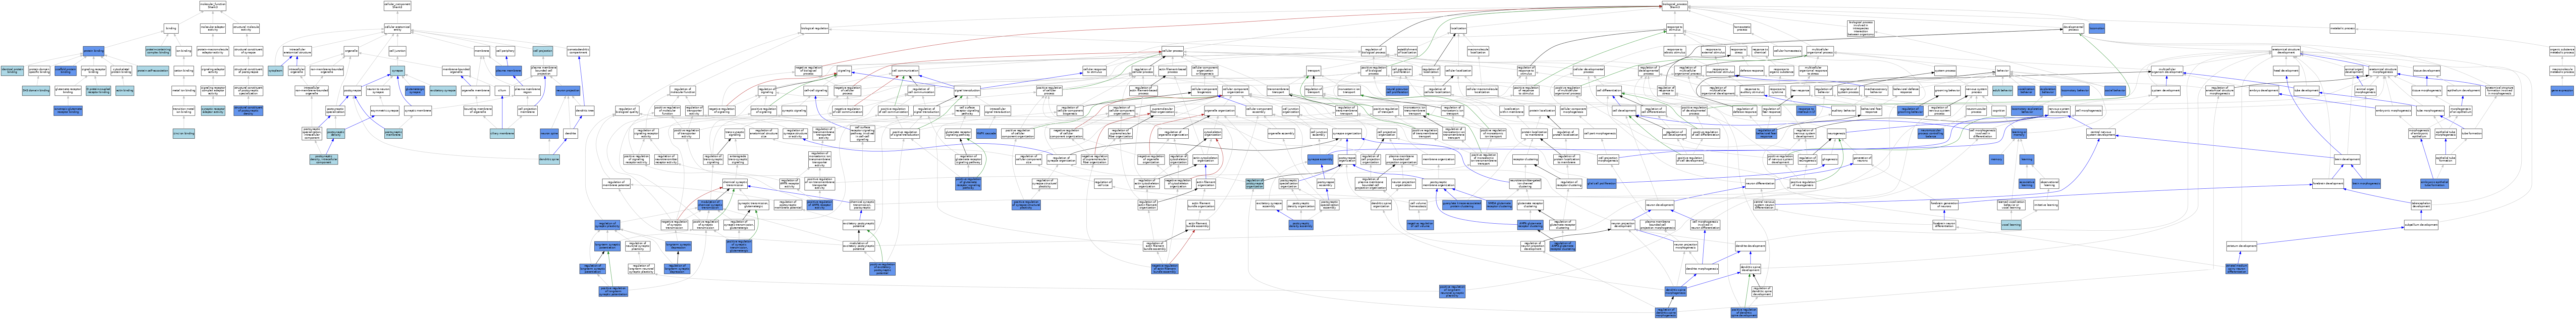Image resolution: width=2576 pixels, height=319 pixels.
Task: Select the "homeostatic process" node
Action: point(1742,28)
